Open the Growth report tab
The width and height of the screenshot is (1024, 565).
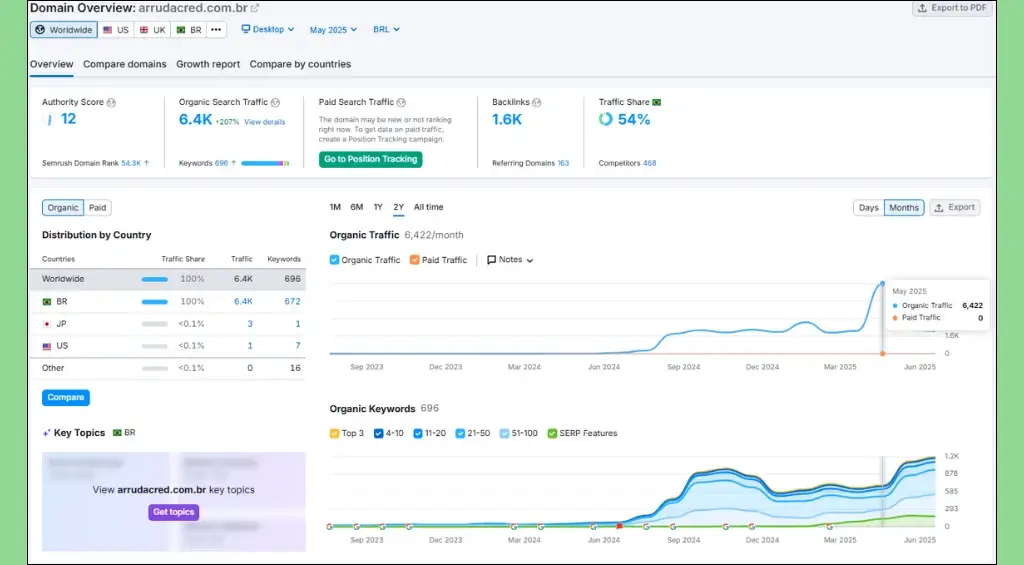[x=208, y=64]
